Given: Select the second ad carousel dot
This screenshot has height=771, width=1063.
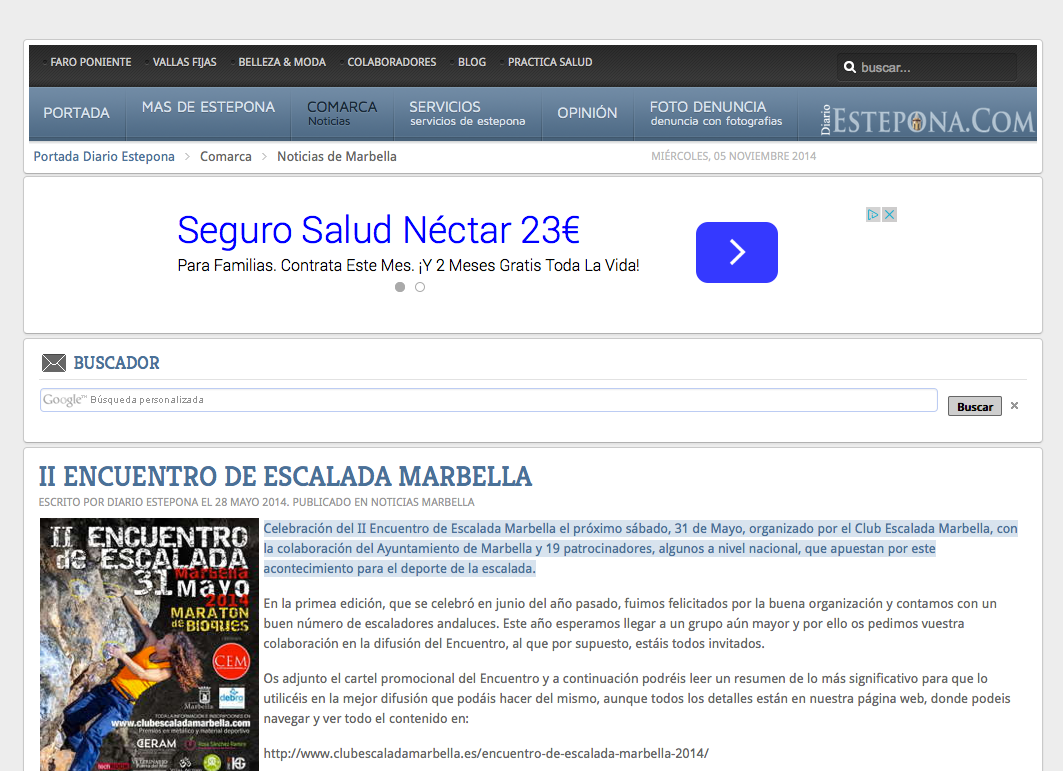Looking at the screenshot, I should (420, 287).
